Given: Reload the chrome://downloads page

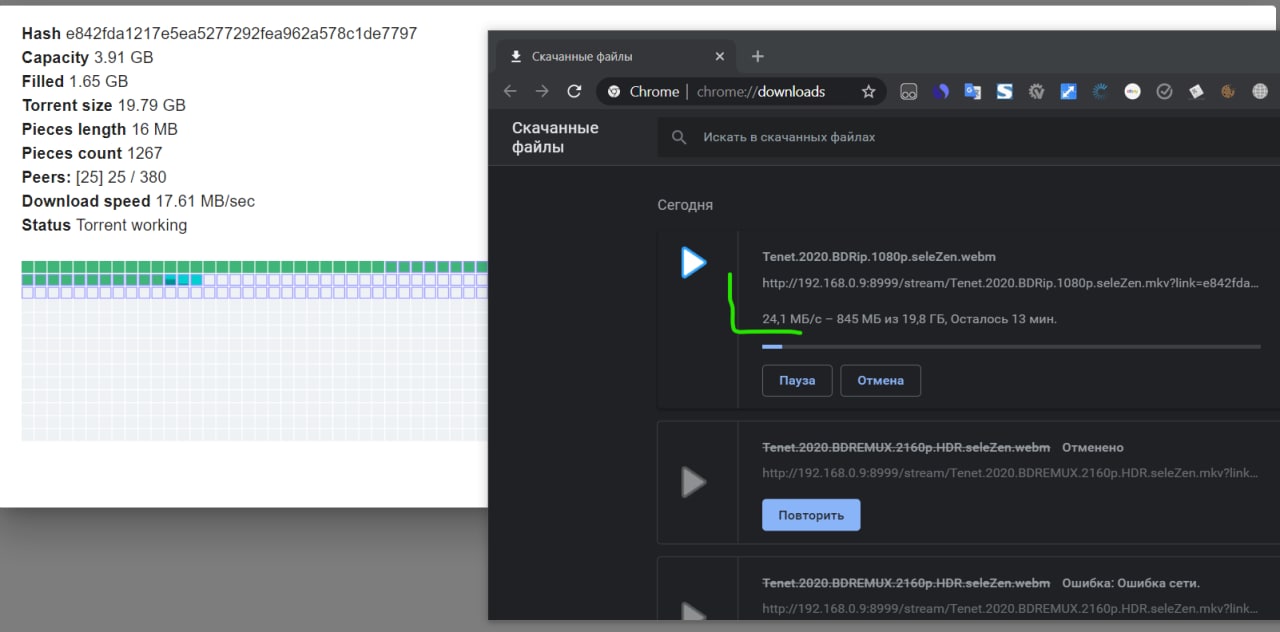Looking at the screenshot, I should click(x=574, y=91).
